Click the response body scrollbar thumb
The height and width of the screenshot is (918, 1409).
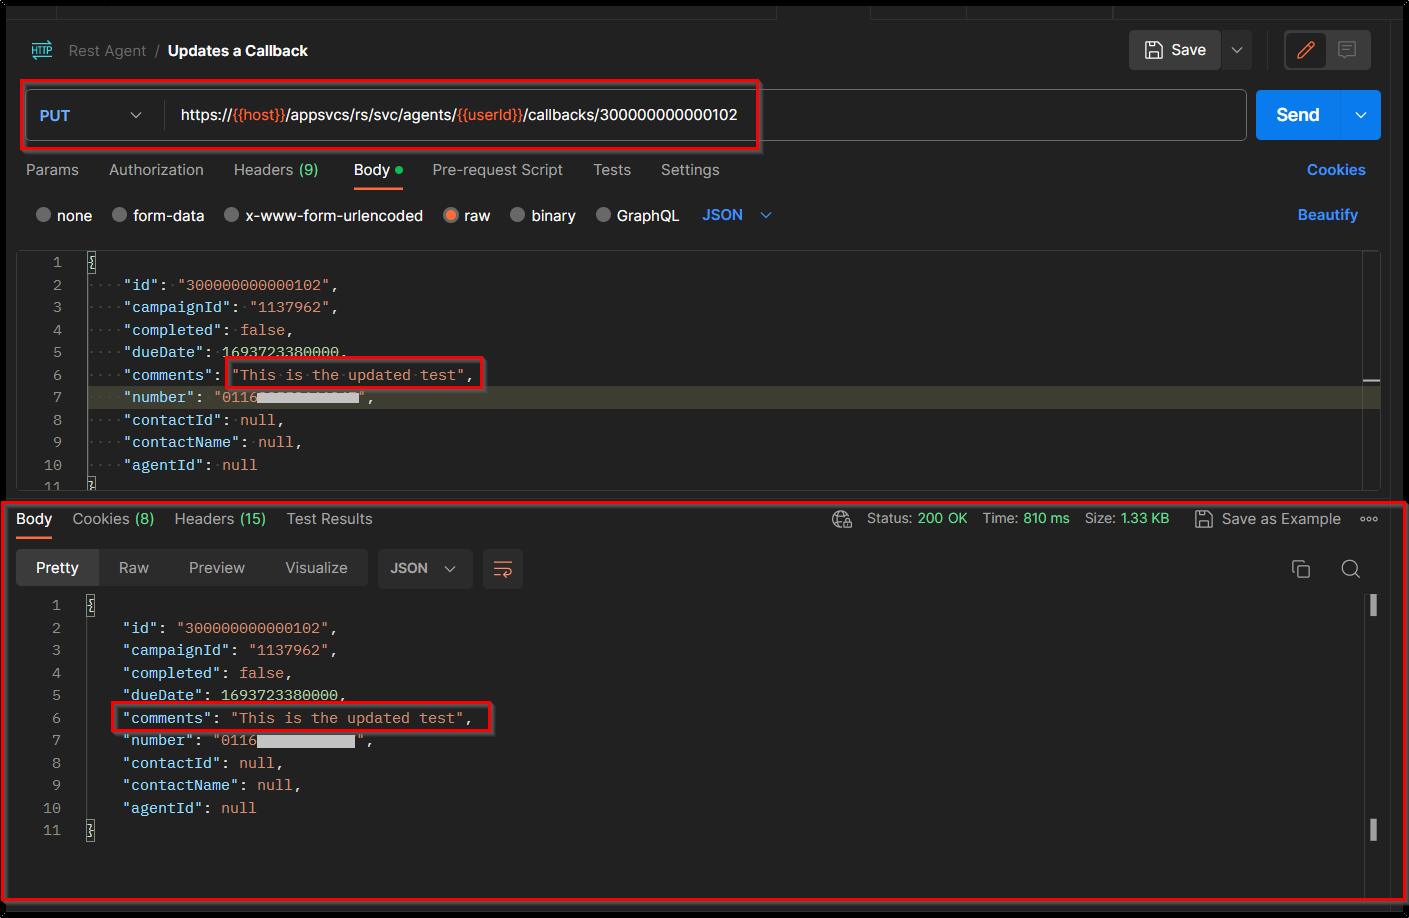point(1373,605)
